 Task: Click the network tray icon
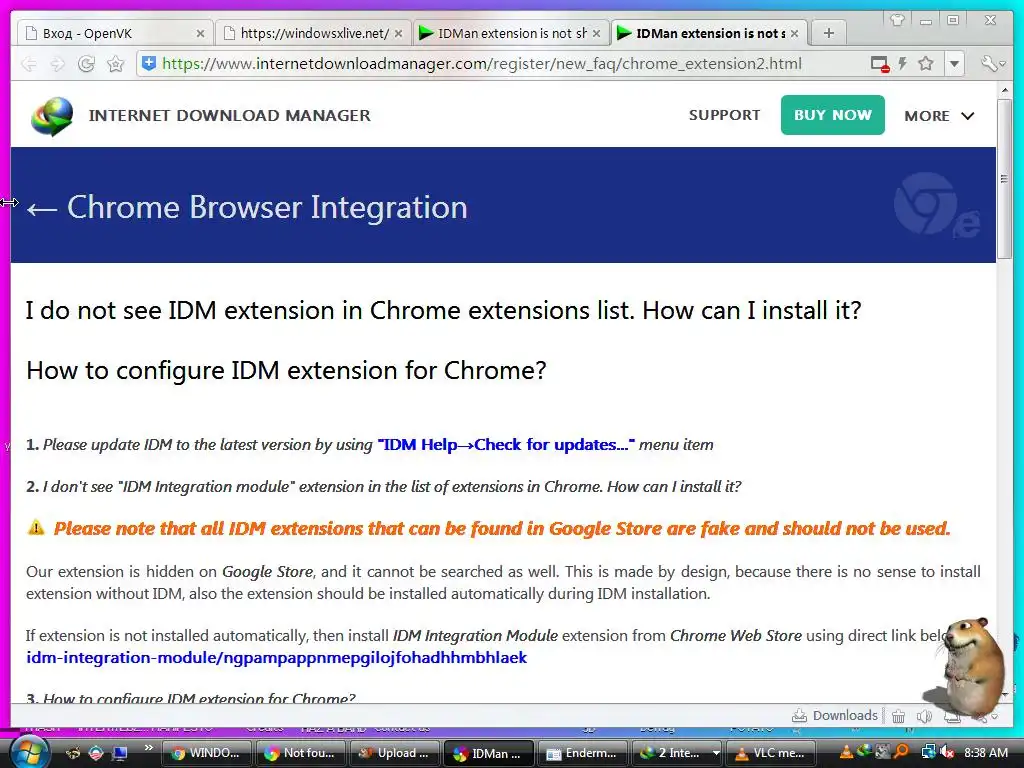pos(928,753)
